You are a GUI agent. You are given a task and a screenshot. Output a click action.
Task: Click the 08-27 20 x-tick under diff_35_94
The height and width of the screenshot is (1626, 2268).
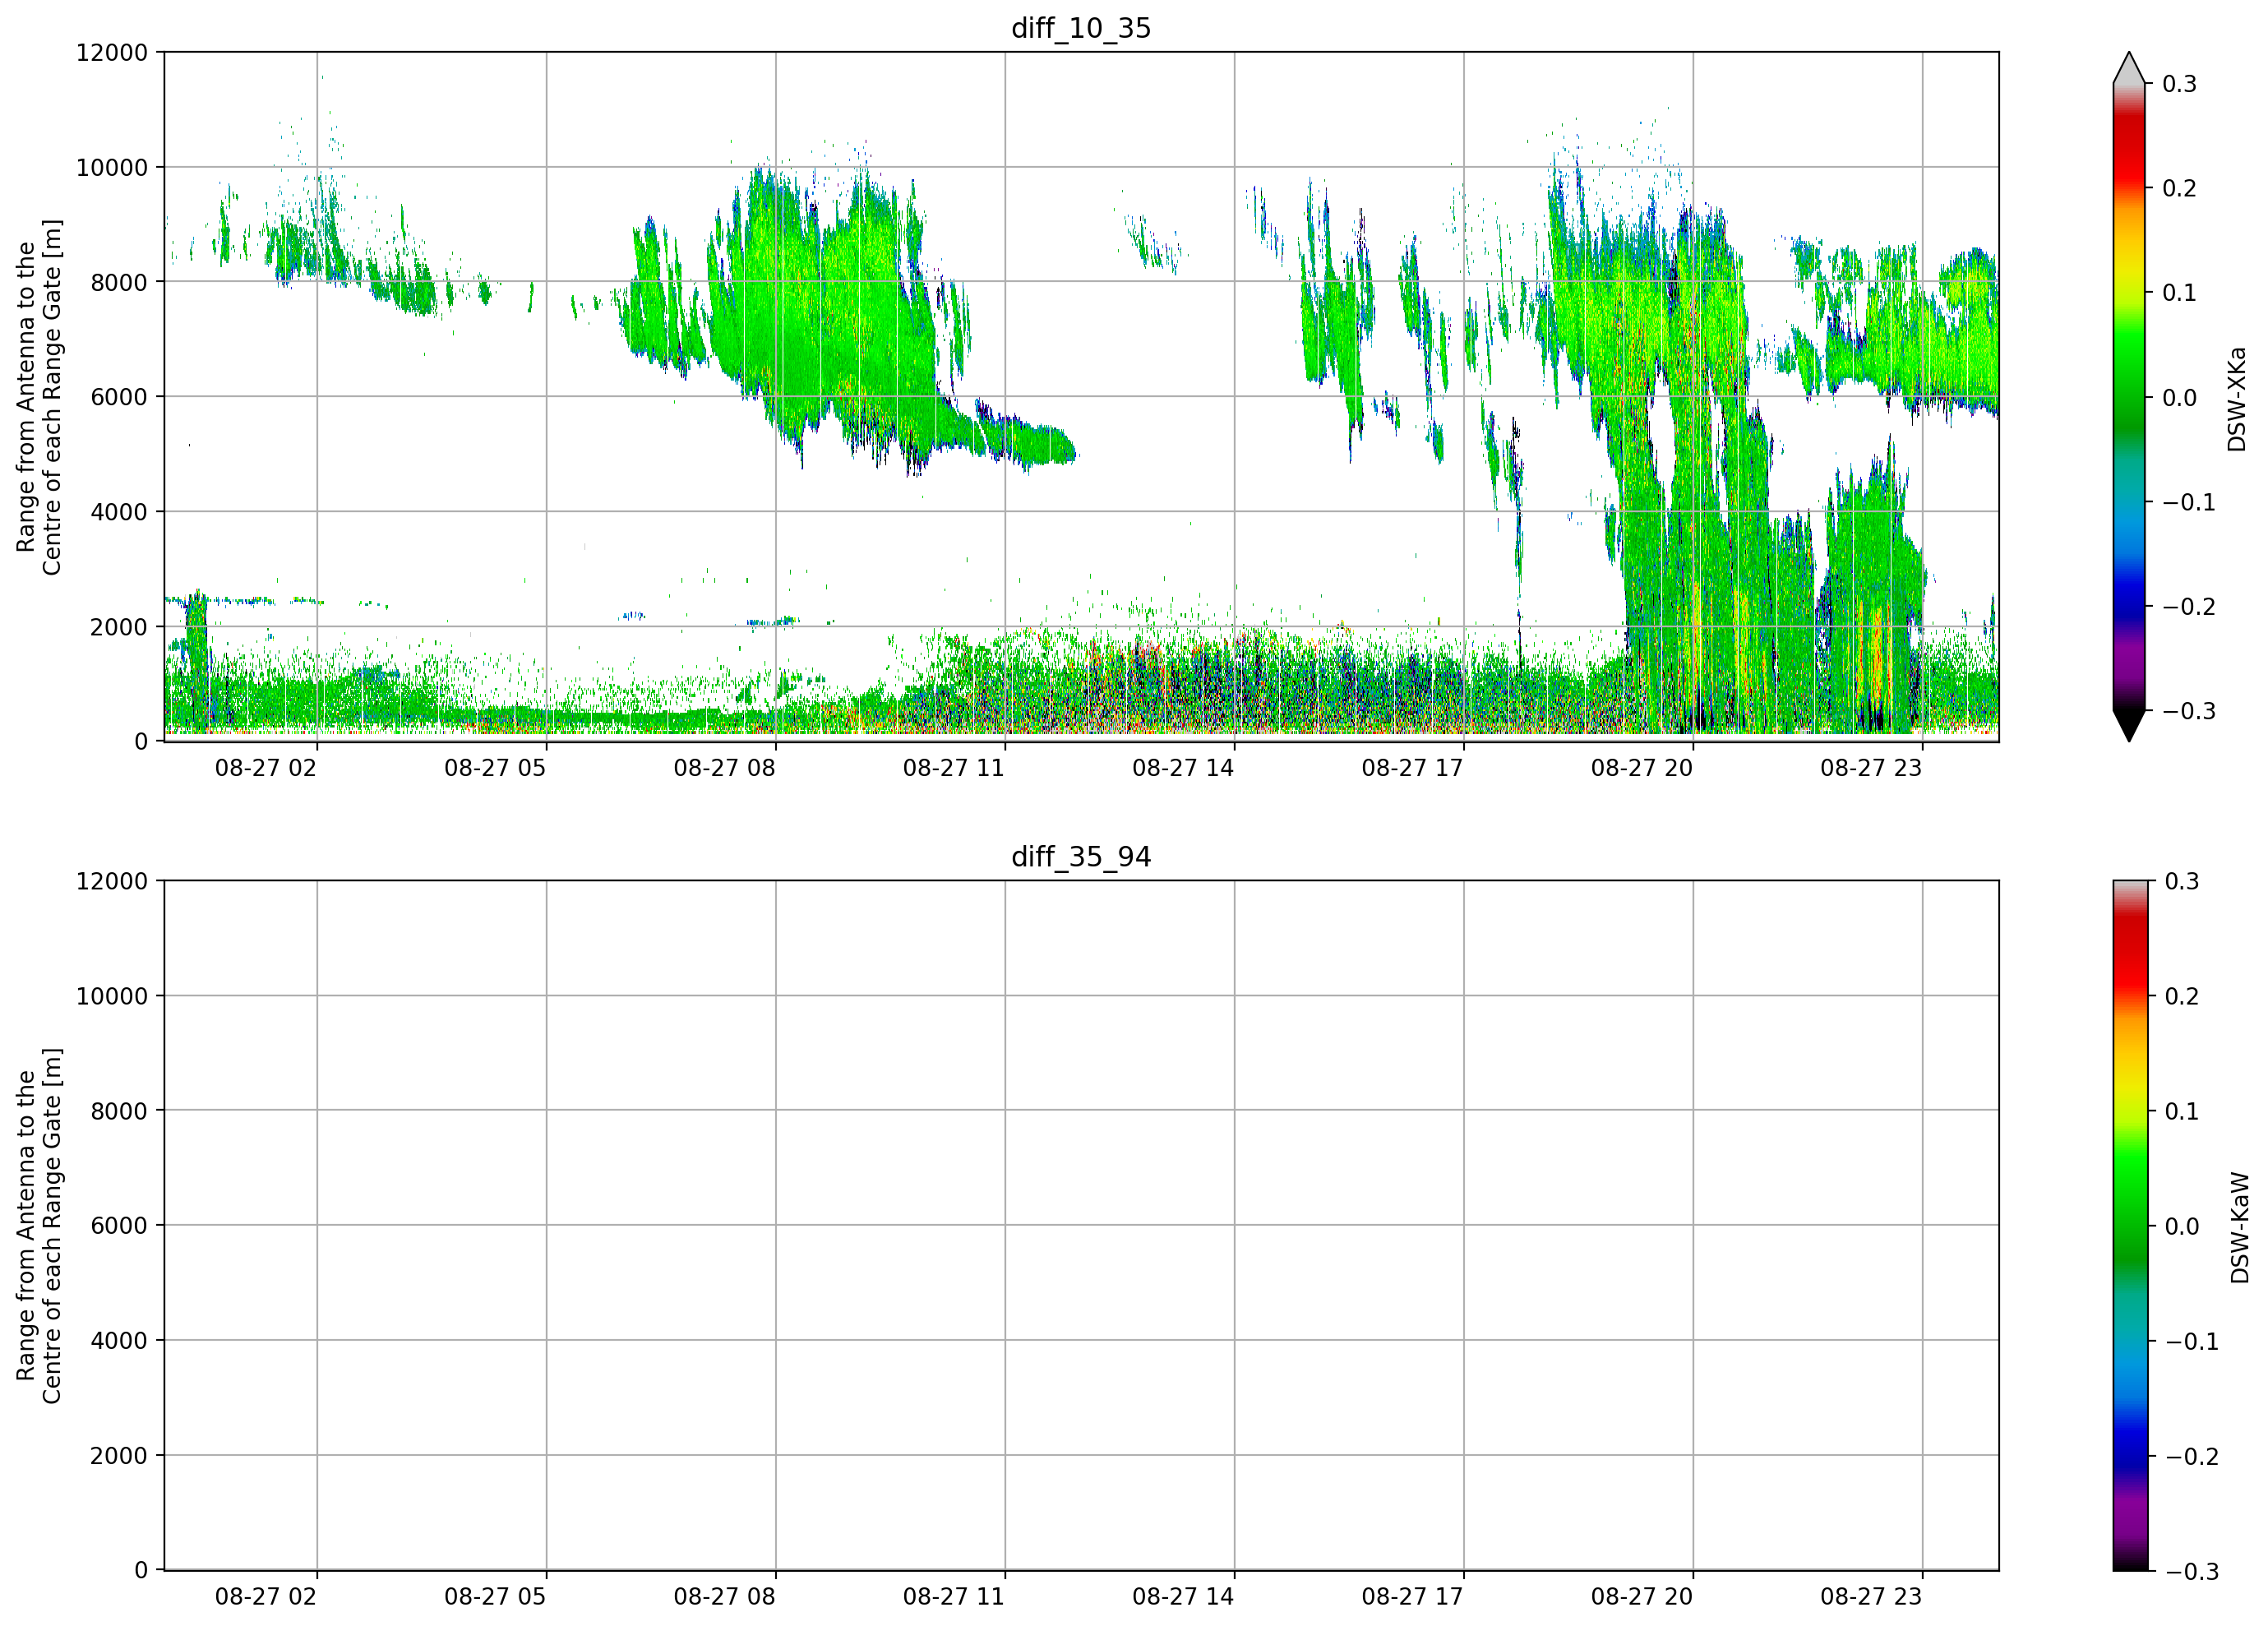tap(1642, 1597)
